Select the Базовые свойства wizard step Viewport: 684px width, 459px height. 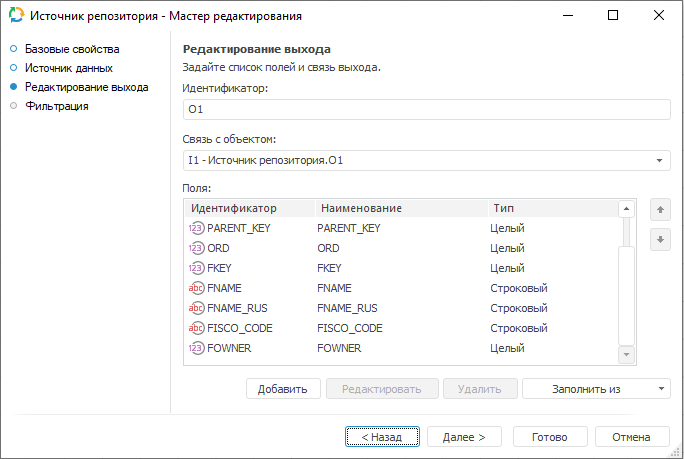pyautogui.click(x=71, y=49)
